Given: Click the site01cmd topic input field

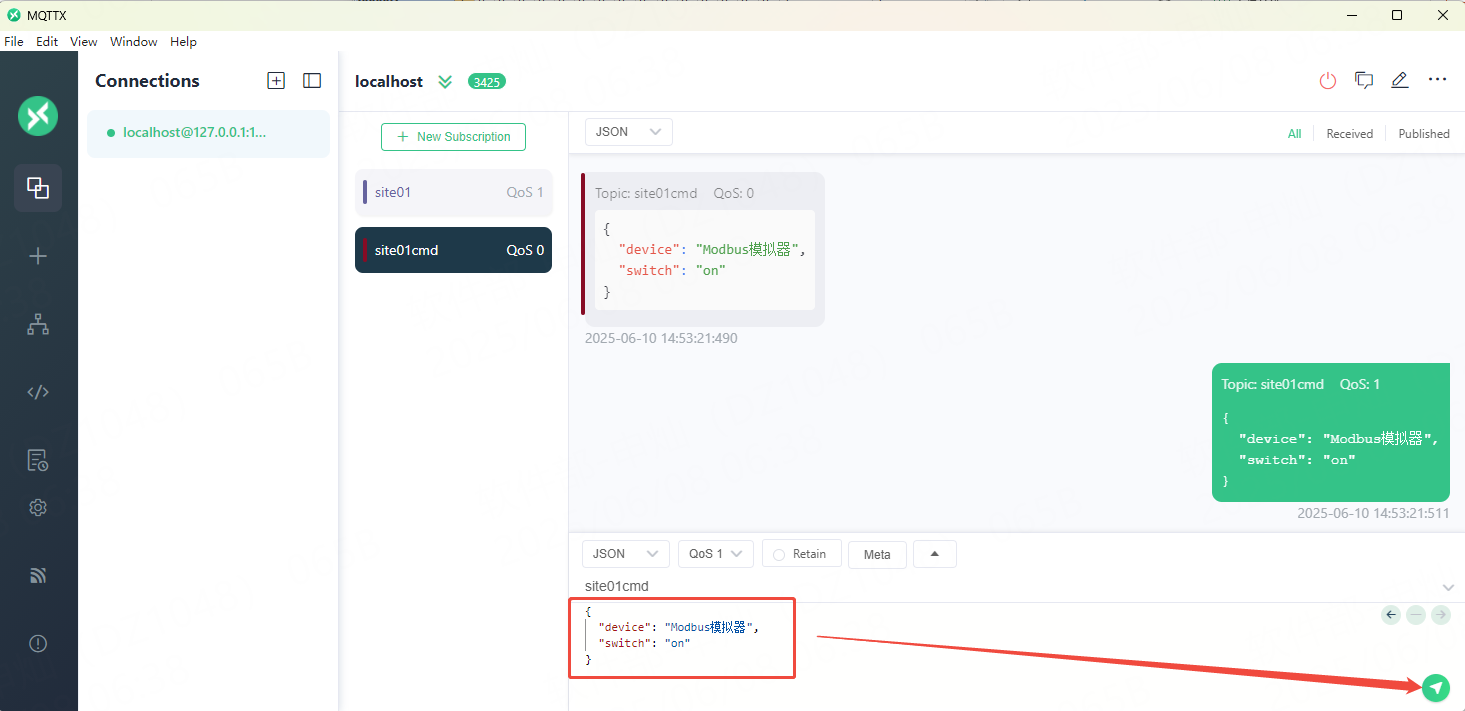Looking at the screenshot, I should [x=1000, y=586].
